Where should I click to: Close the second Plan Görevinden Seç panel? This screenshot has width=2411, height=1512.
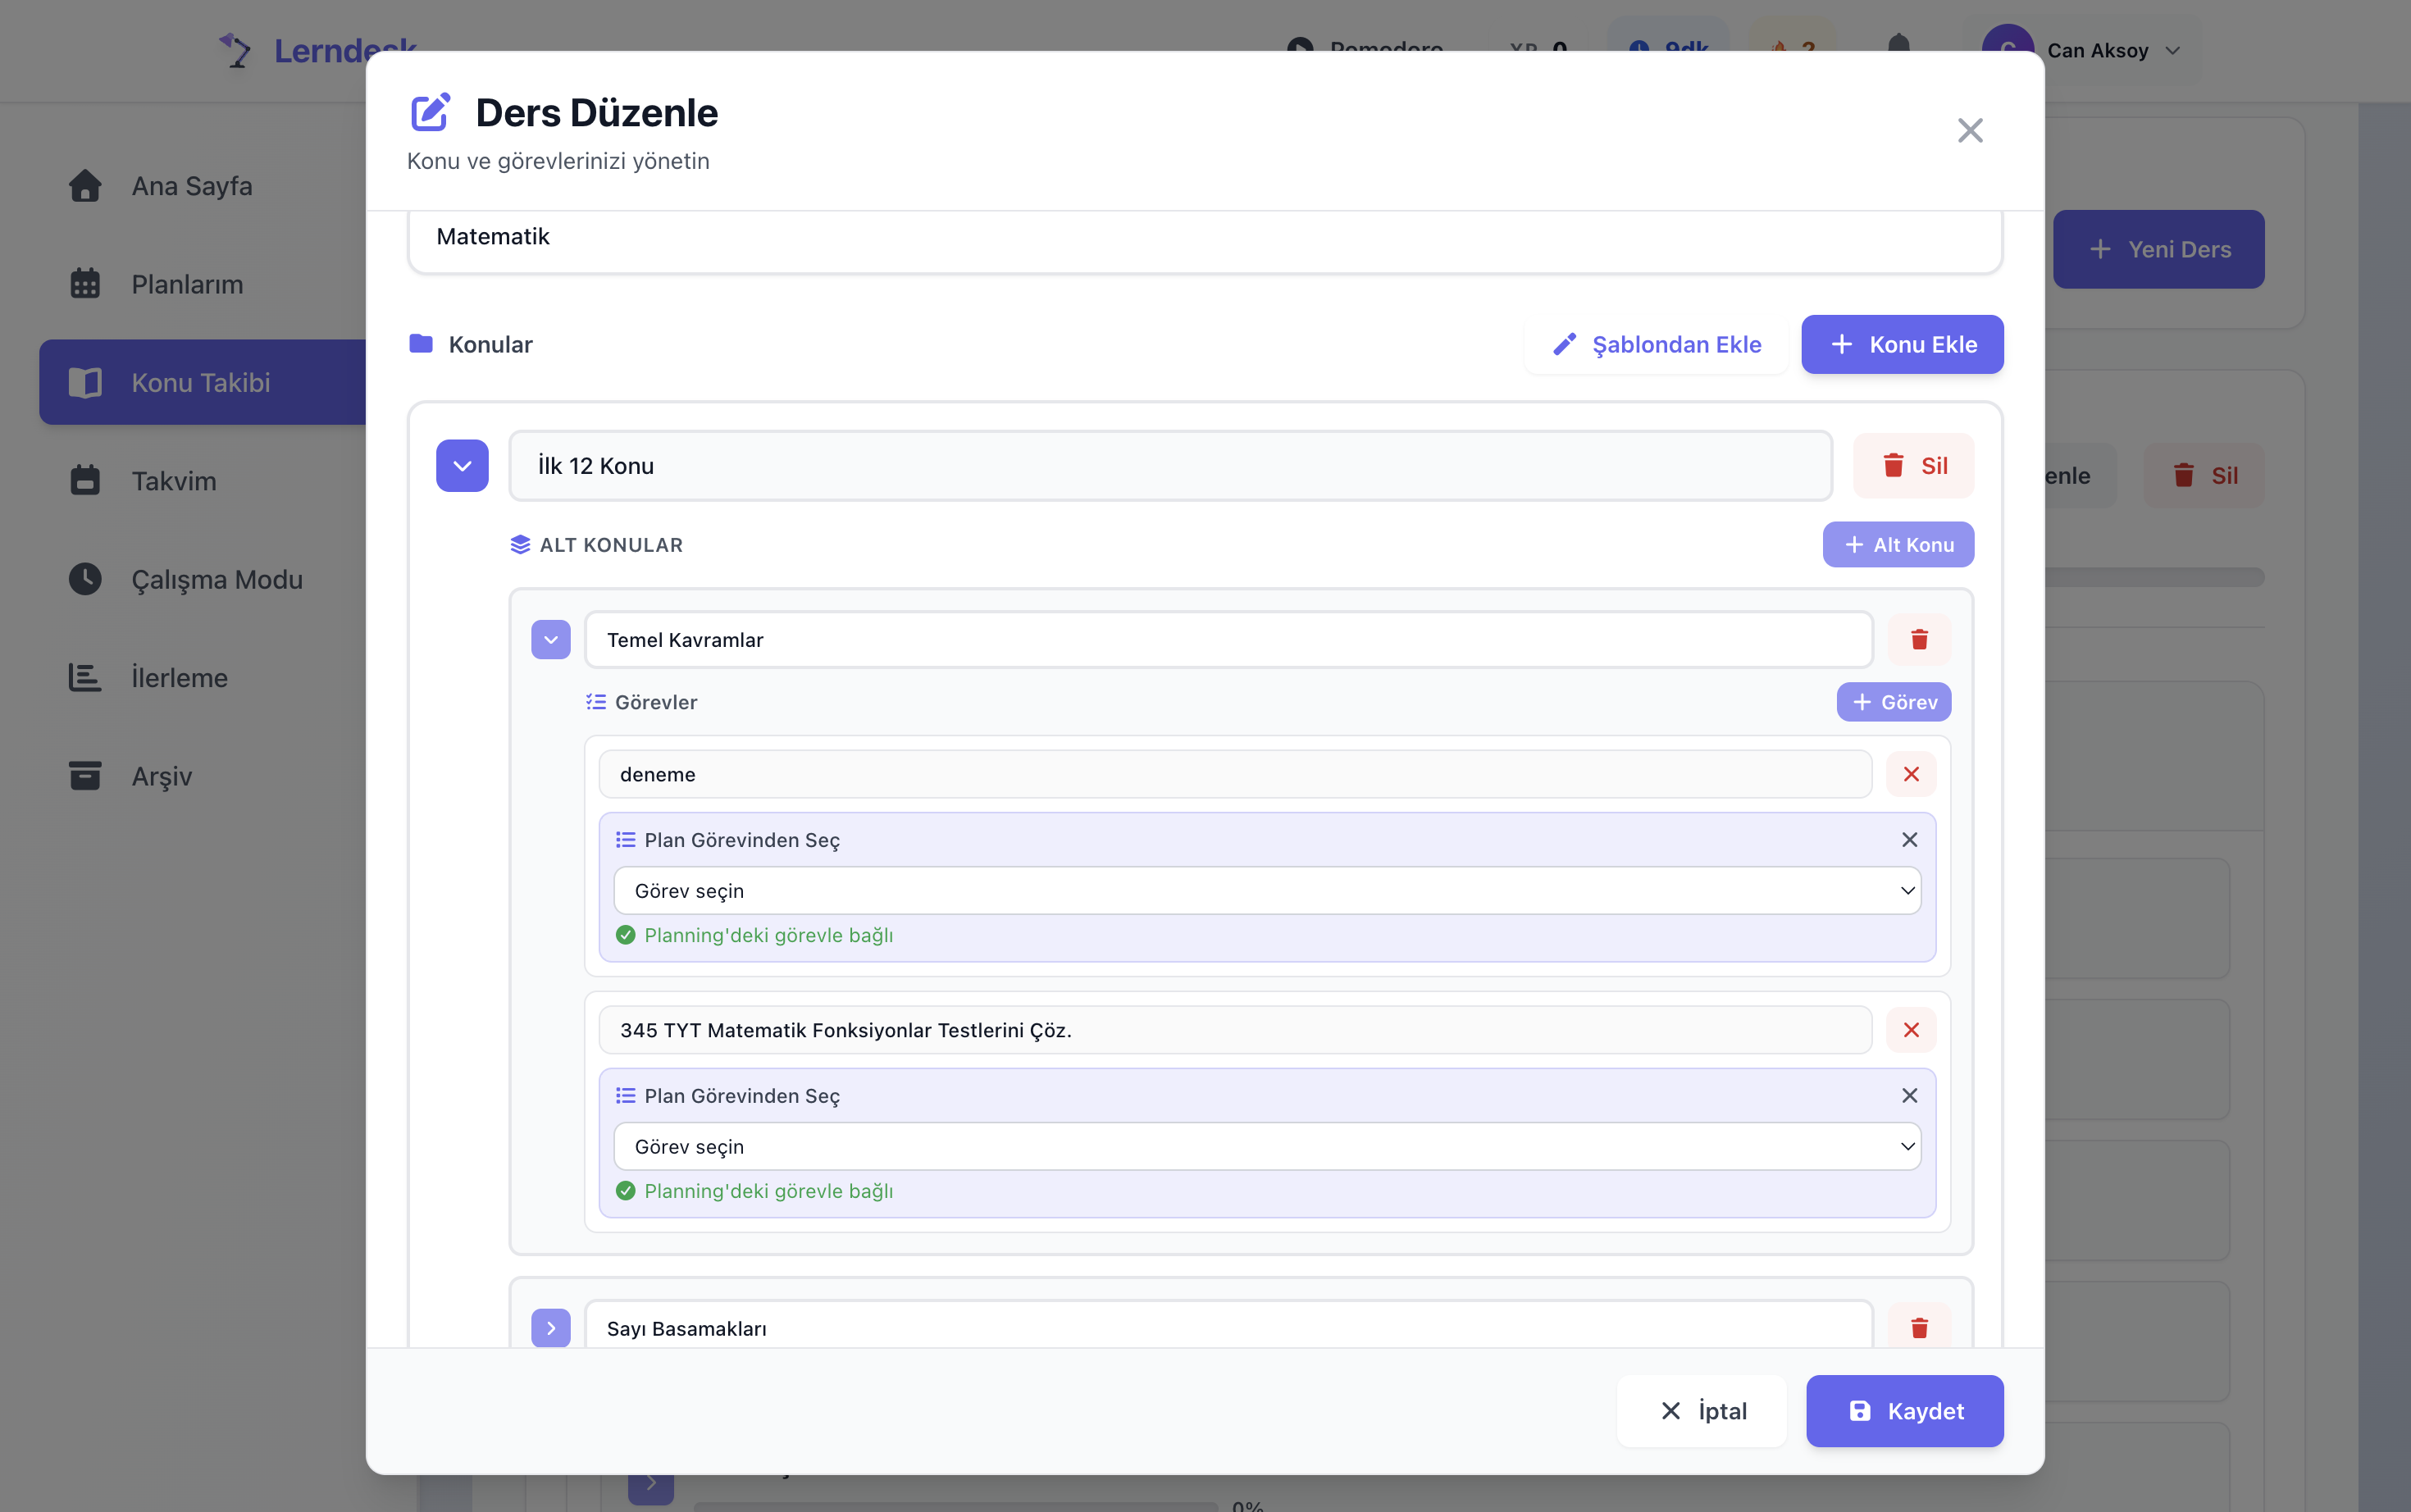click(1908, 1096)
